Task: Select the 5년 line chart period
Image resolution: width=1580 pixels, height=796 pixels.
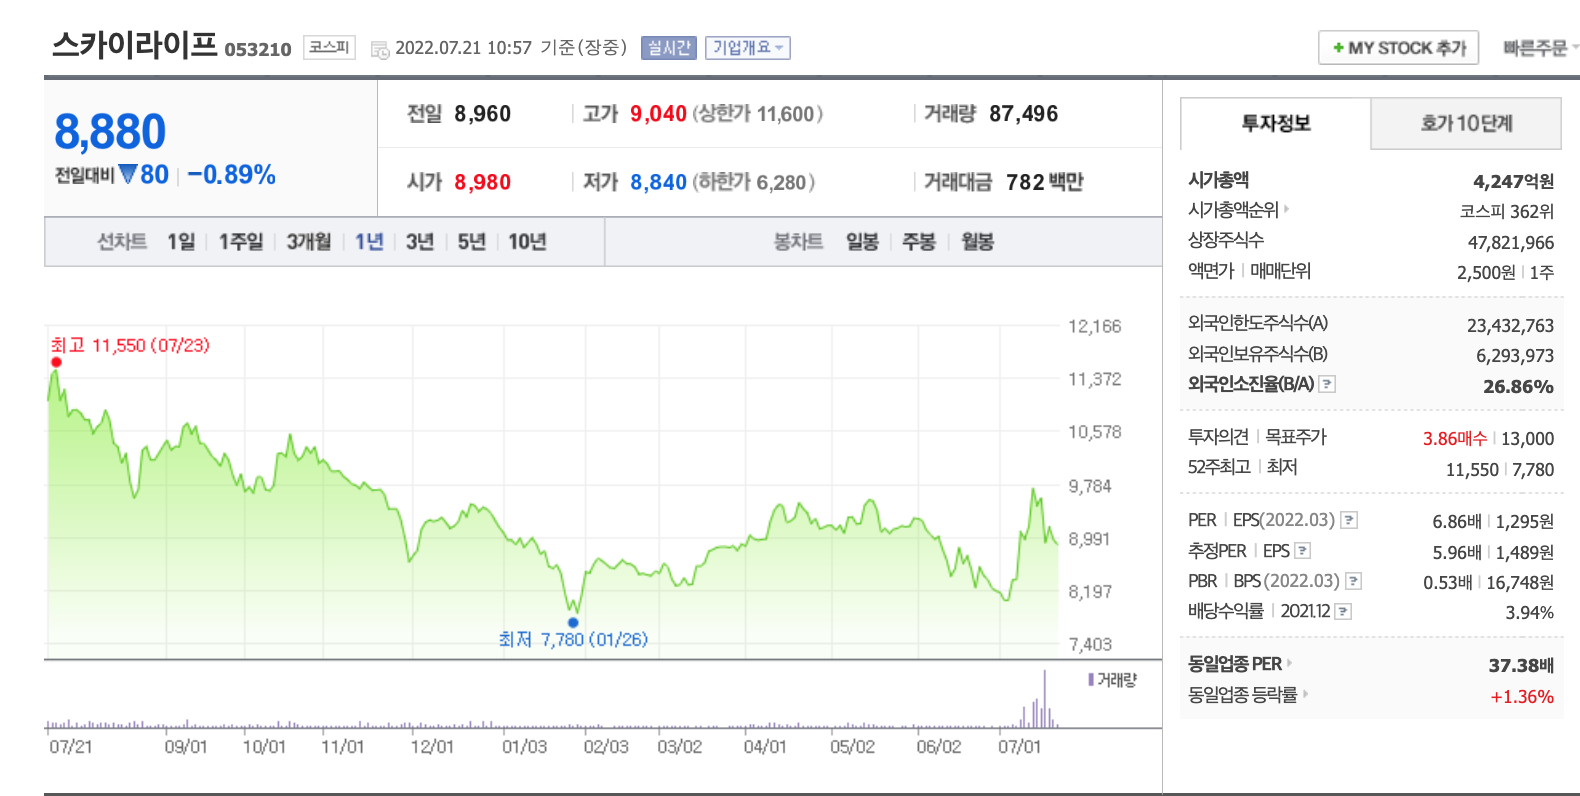Action: point(471,242)
